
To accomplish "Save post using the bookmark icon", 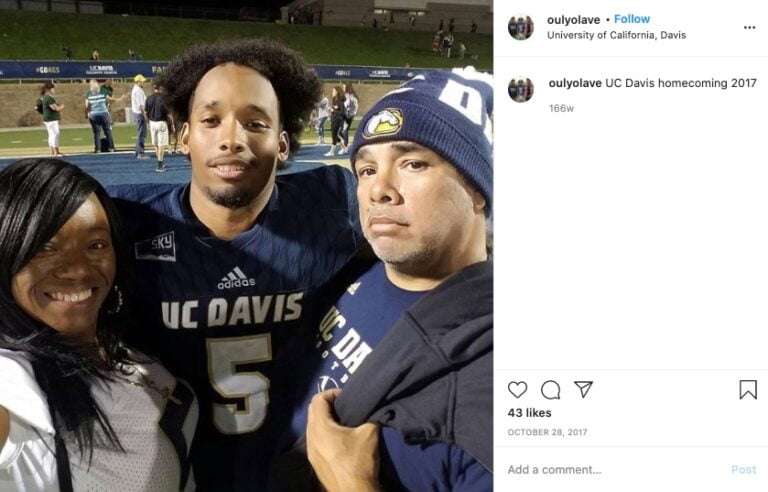I will 748,390.
